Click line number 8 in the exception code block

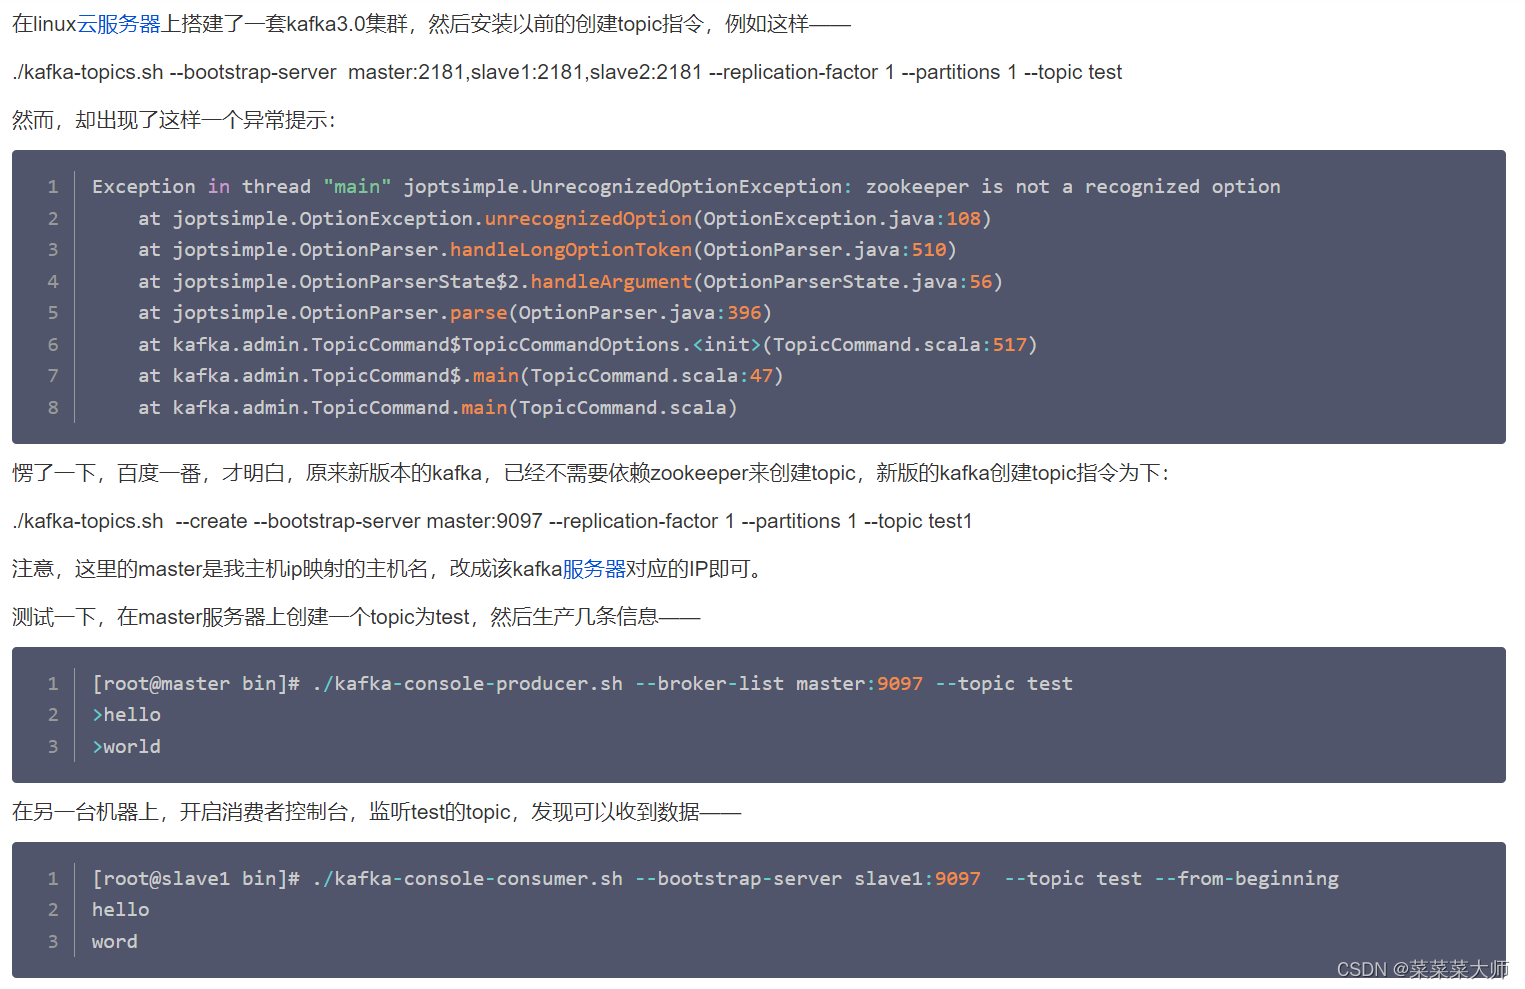pos(53,407)
